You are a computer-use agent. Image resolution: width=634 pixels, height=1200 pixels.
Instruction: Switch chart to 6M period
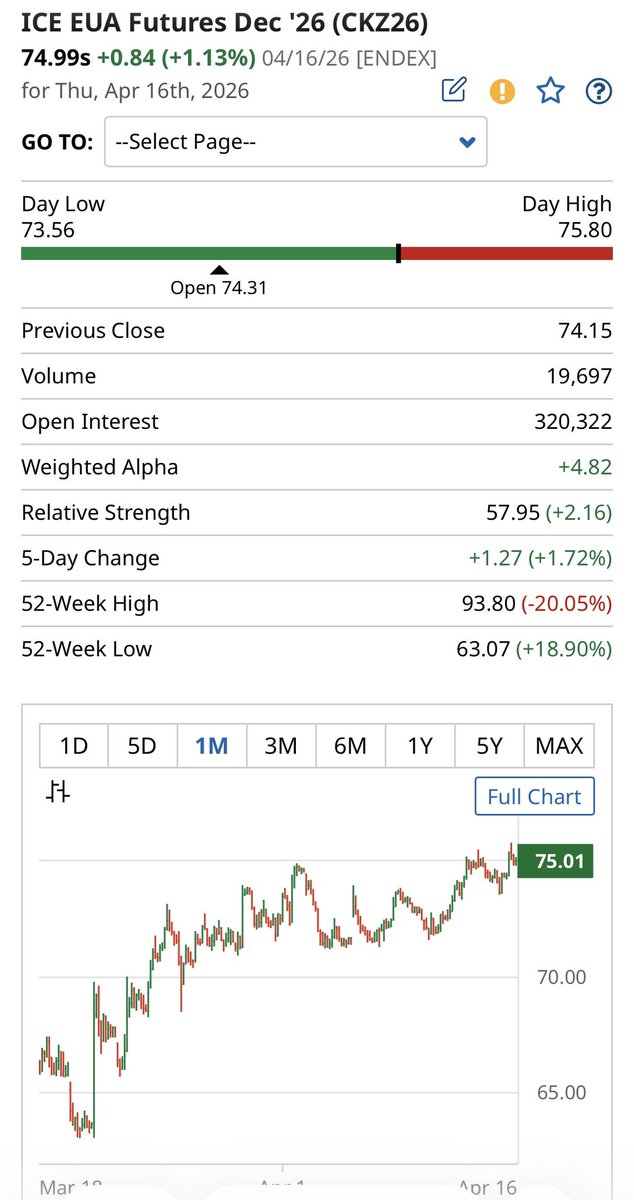point(350,746)
